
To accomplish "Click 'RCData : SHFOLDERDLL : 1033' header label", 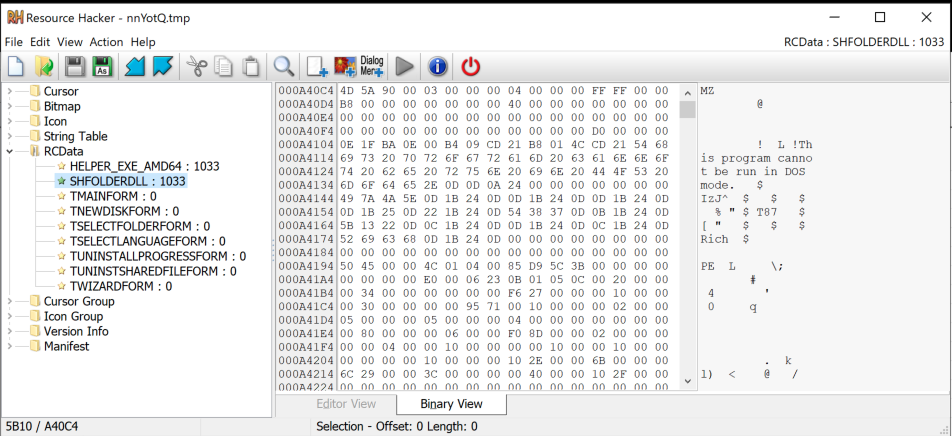I will click(x=864, y=42).
